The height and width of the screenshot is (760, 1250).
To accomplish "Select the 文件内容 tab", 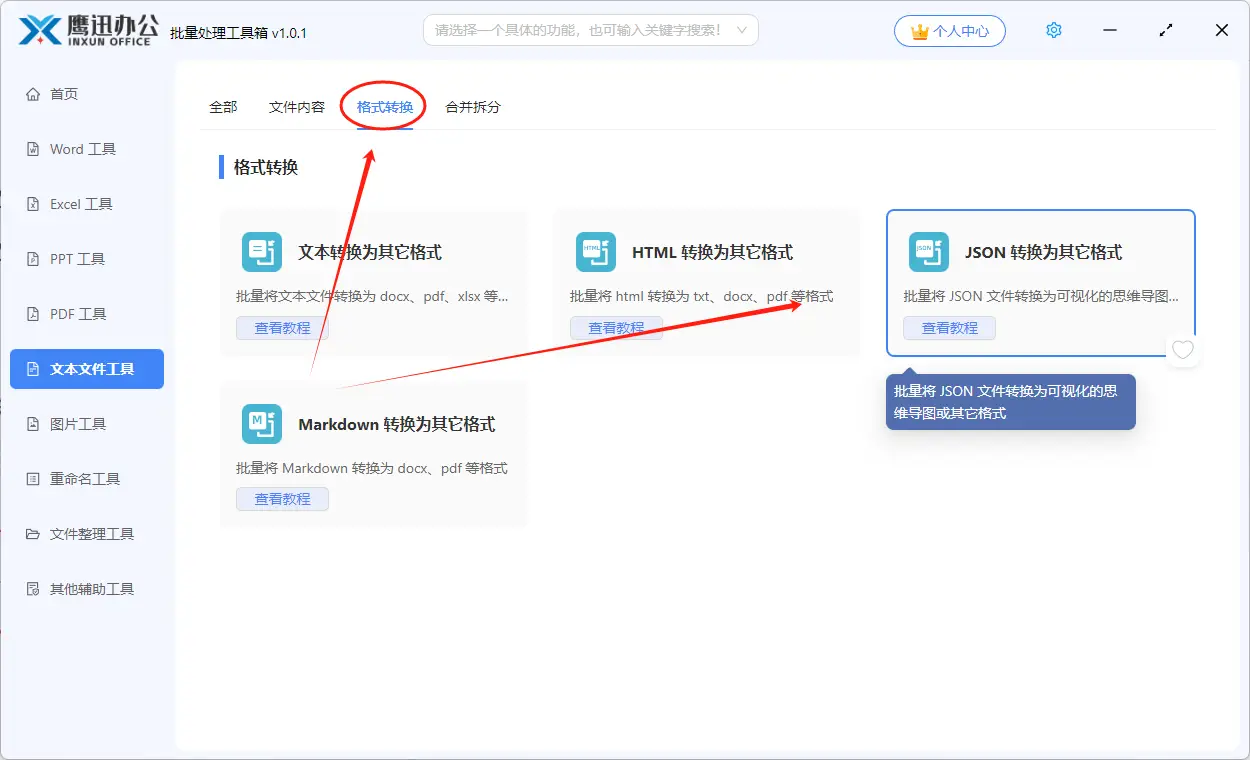I will point(296,107).
